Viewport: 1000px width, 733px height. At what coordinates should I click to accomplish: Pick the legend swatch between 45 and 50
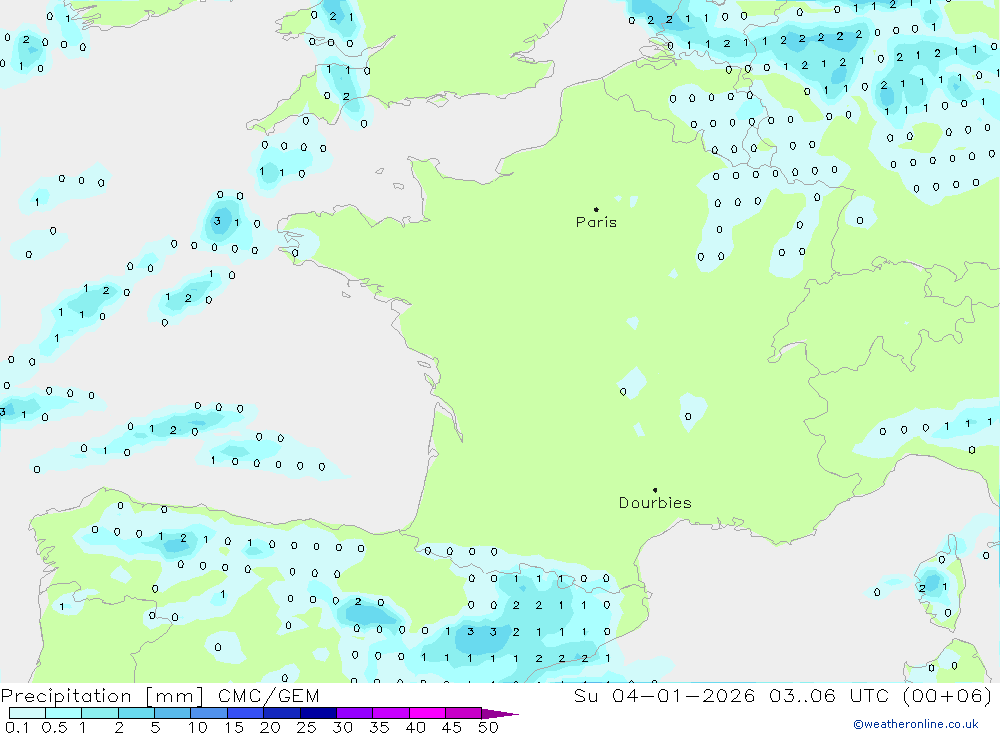tap(463, 713)
